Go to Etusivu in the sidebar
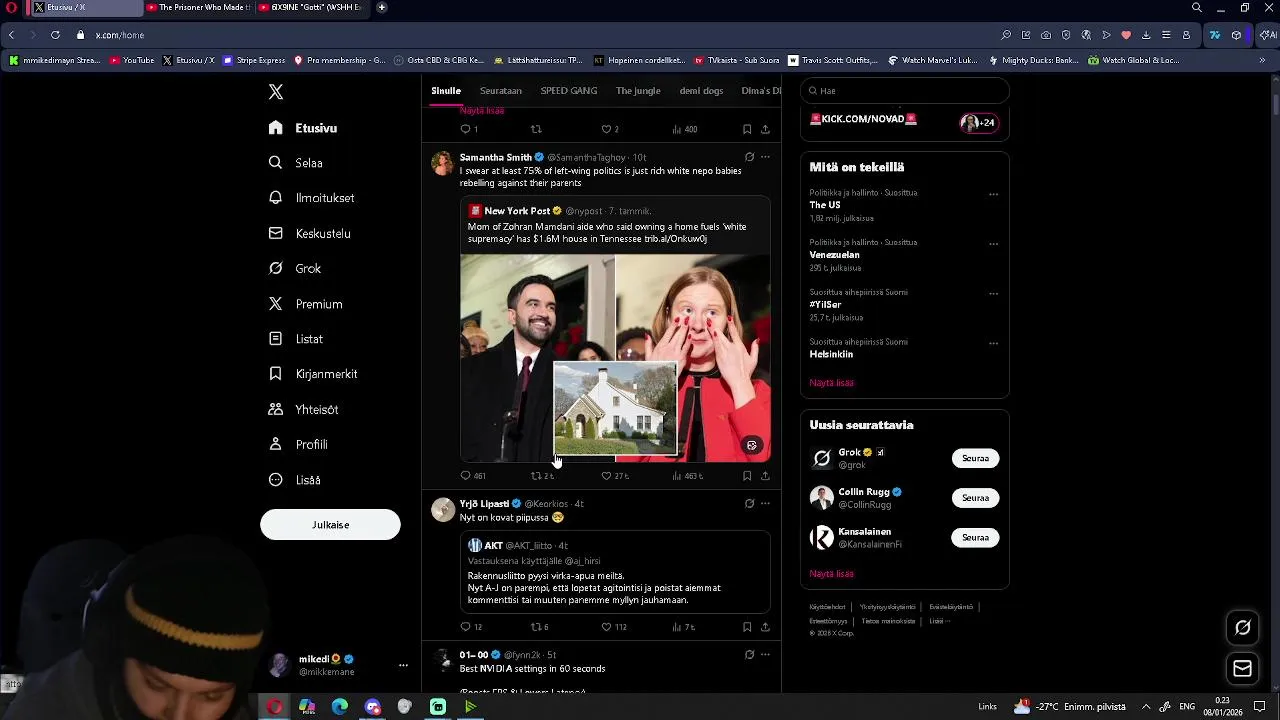Screen dimensions: 1280x720 pos(304,128)
